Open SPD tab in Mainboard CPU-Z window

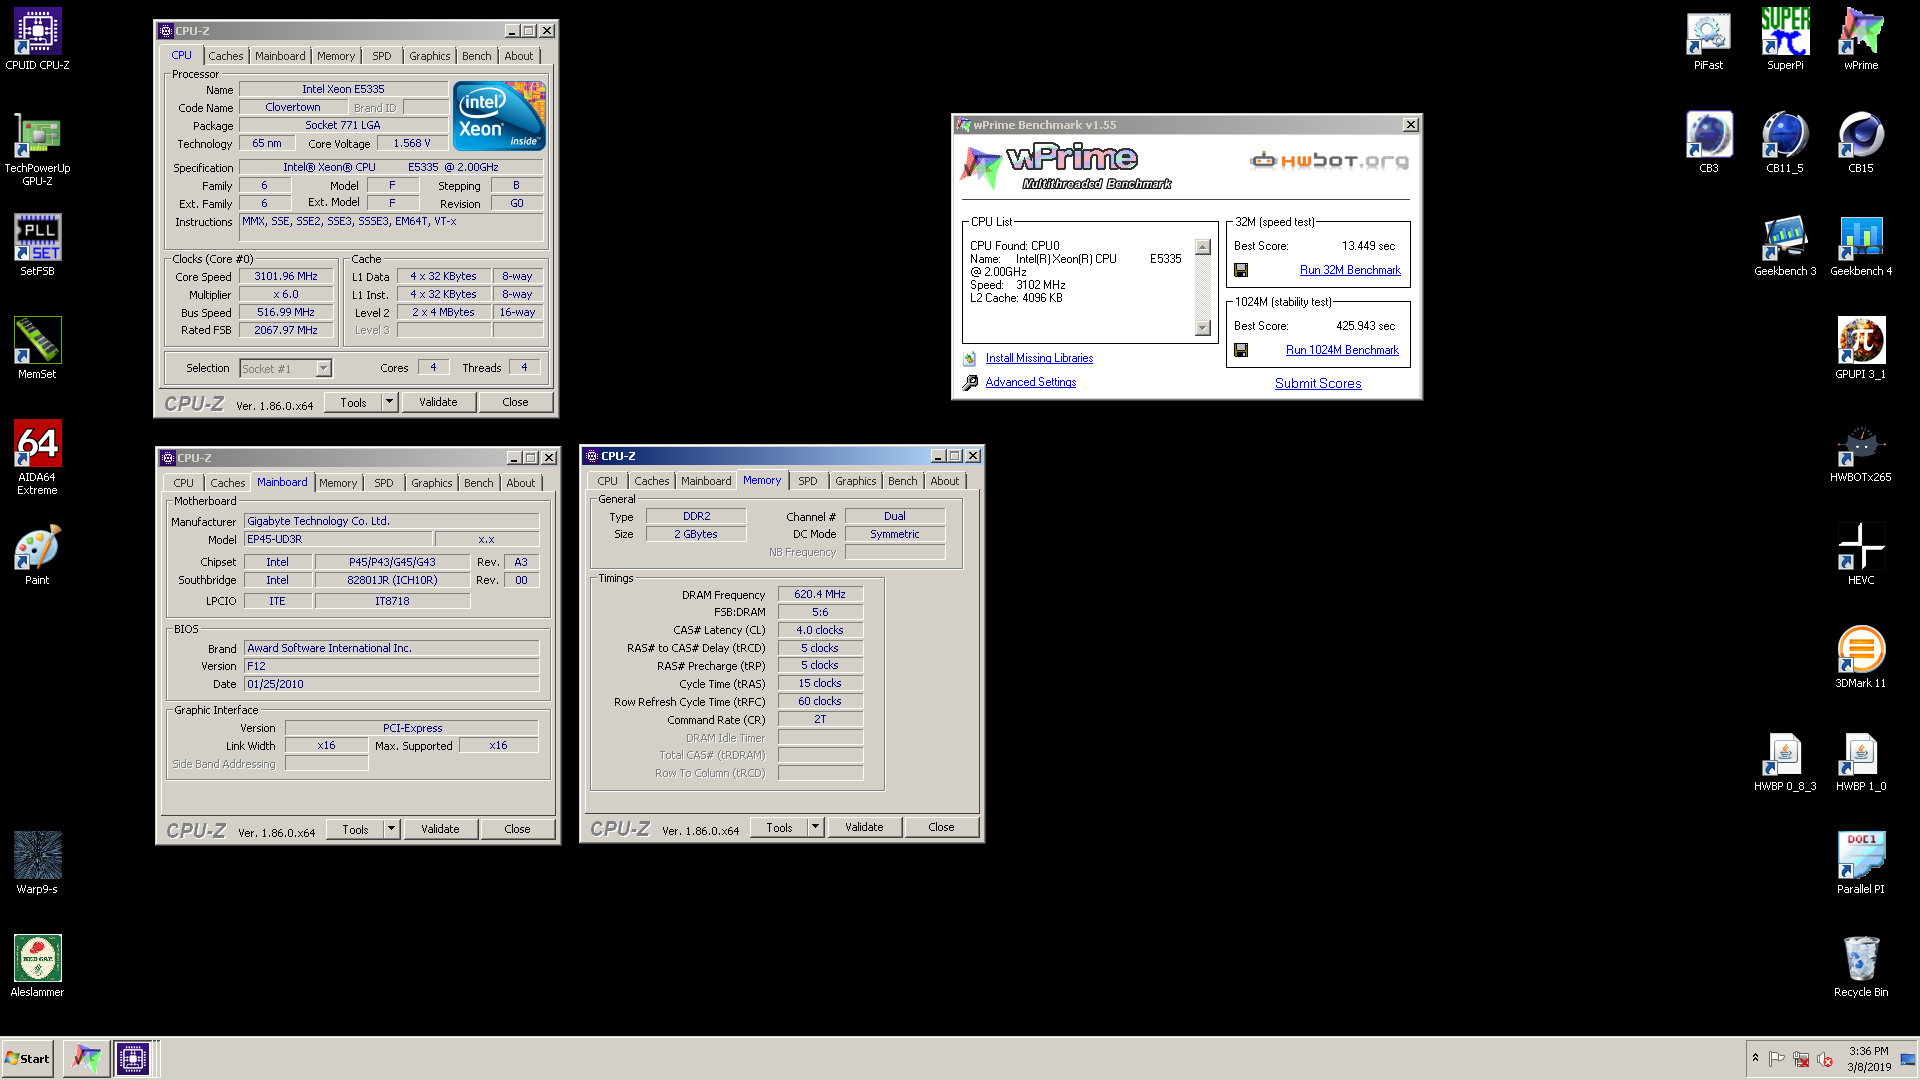384,483
